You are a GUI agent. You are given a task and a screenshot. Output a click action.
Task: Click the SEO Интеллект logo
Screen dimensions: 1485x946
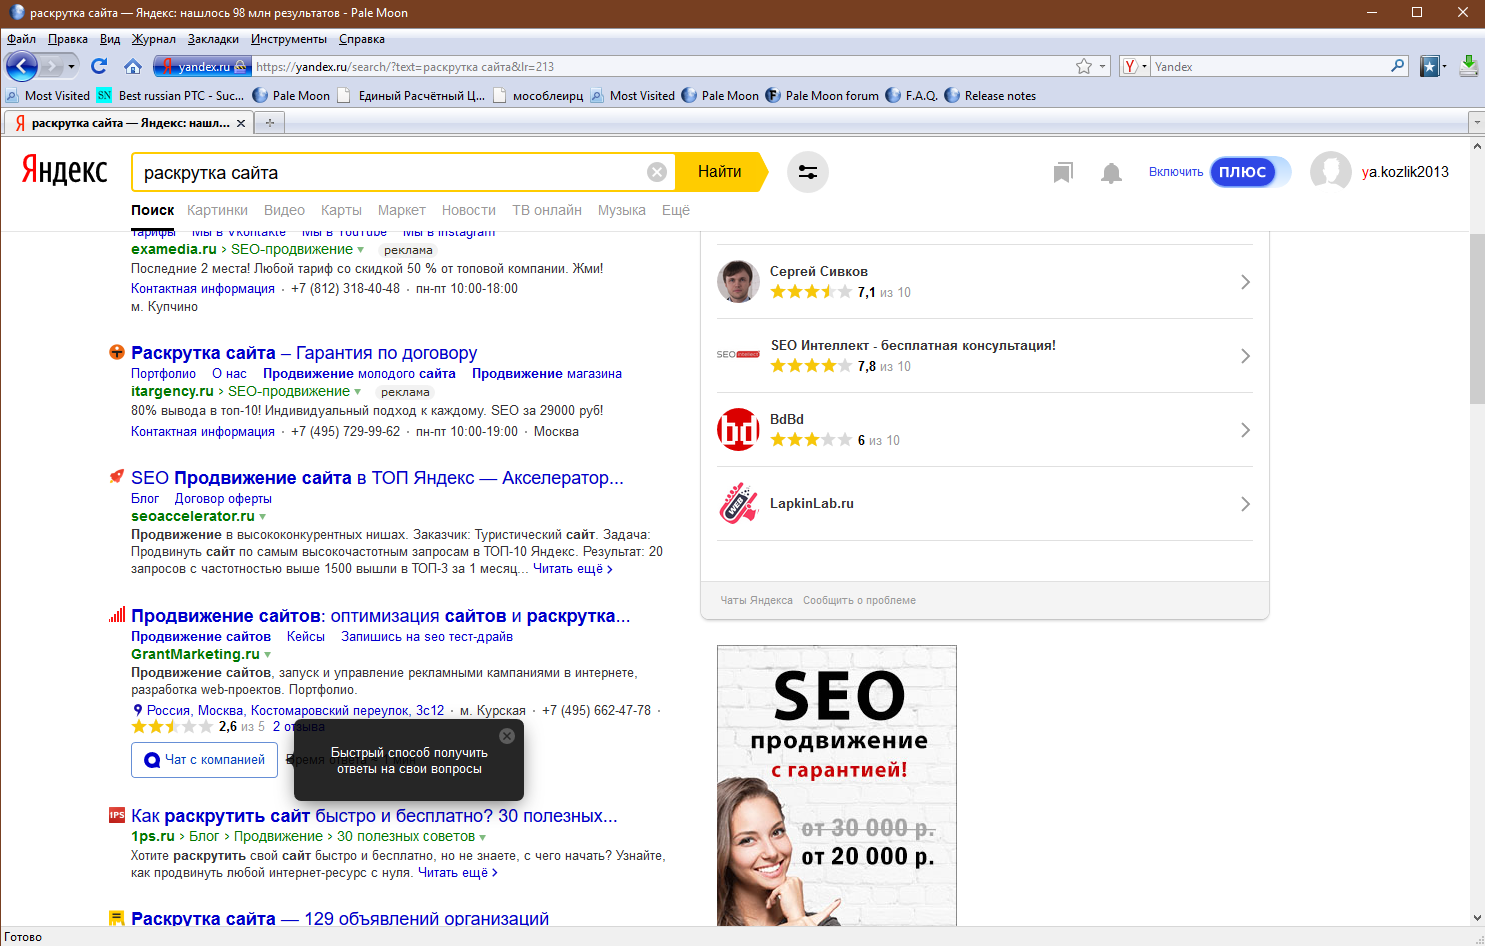(x=738, y=355)
